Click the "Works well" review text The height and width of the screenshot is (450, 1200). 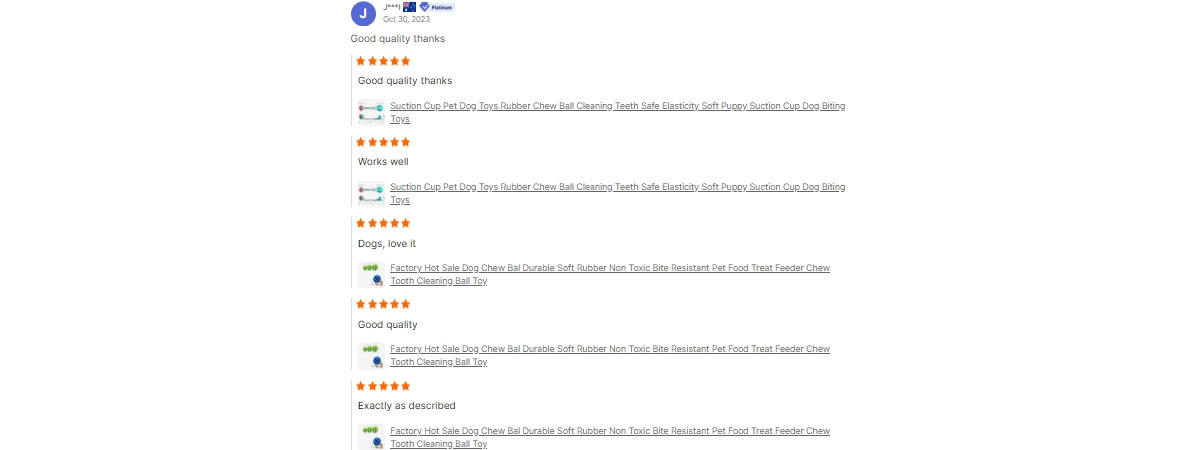383,161
